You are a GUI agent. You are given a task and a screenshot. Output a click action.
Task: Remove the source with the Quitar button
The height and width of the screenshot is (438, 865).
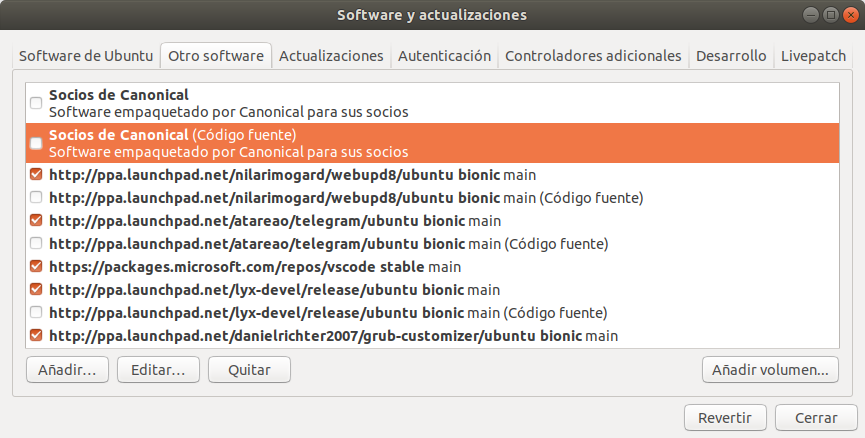tap(249, 370)
